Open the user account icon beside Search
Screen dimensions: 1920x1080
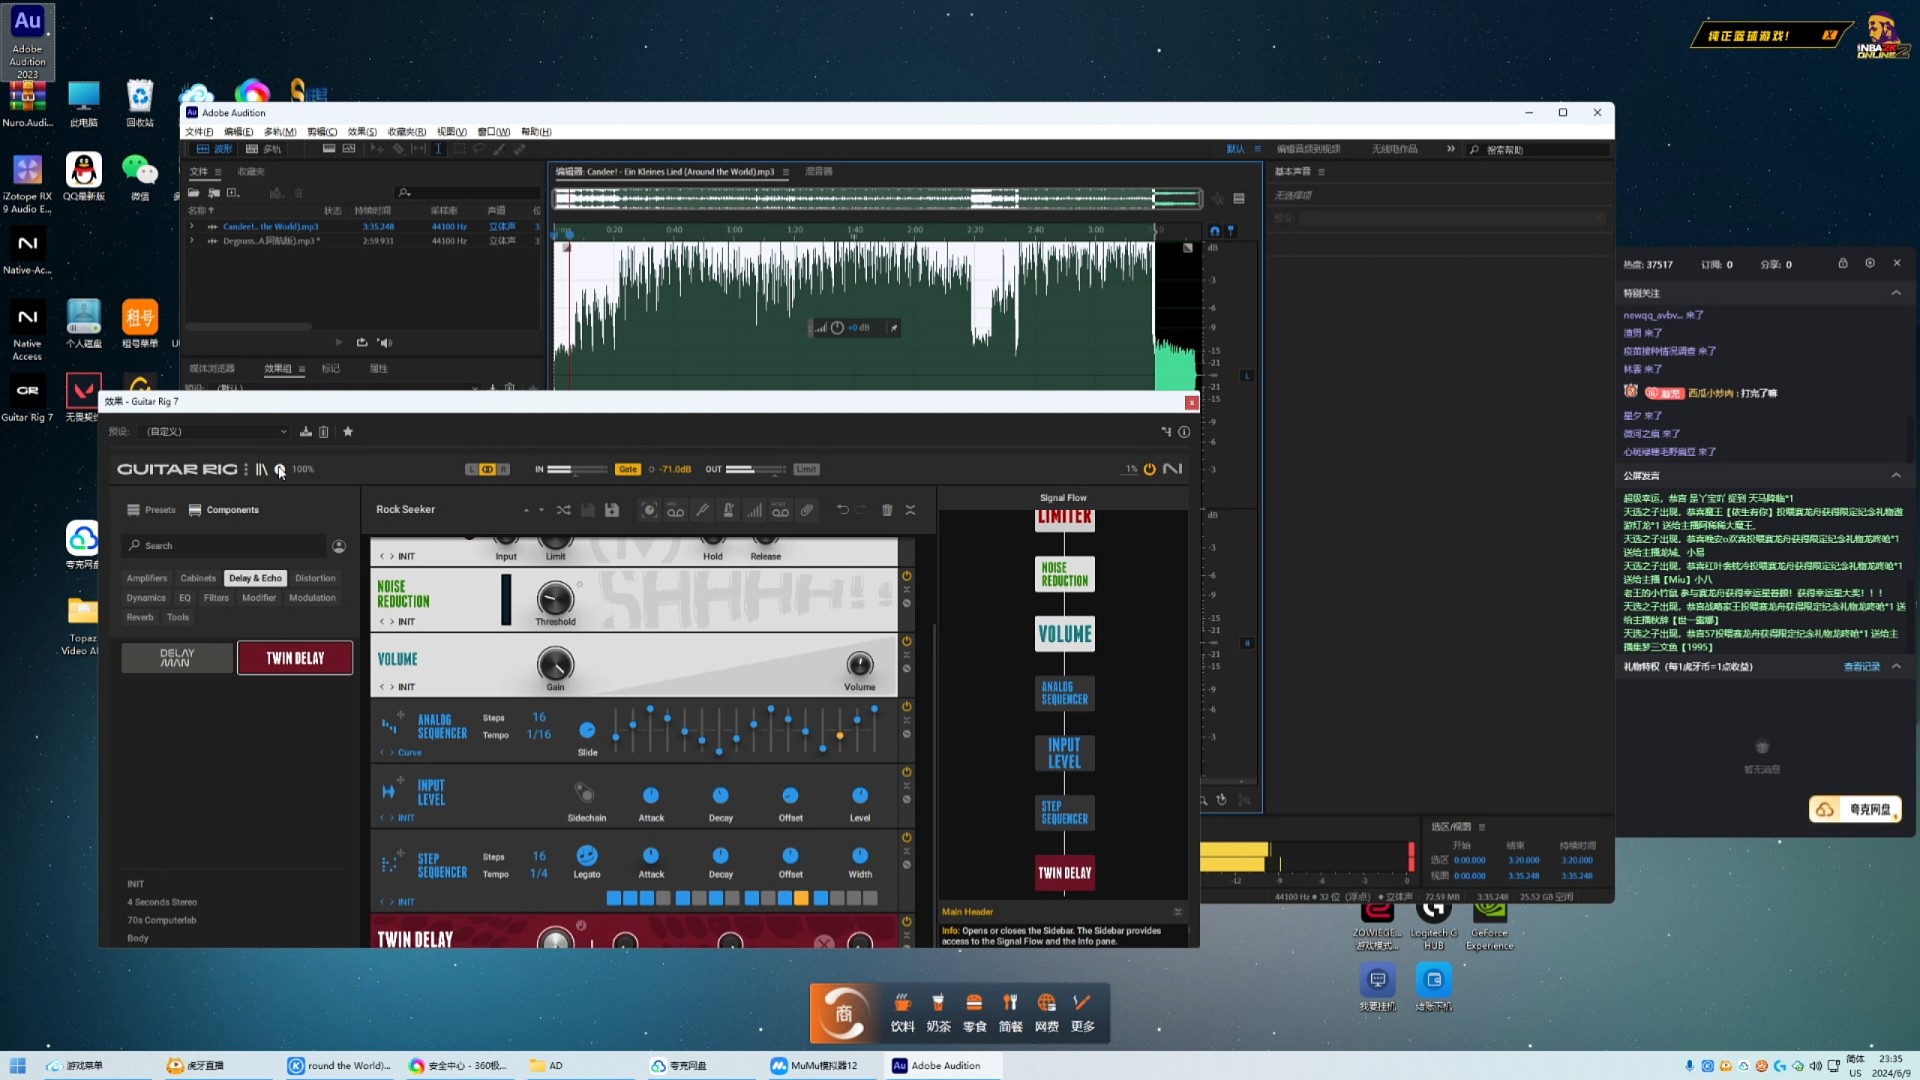pyautogui.click(x=339, y=546)
